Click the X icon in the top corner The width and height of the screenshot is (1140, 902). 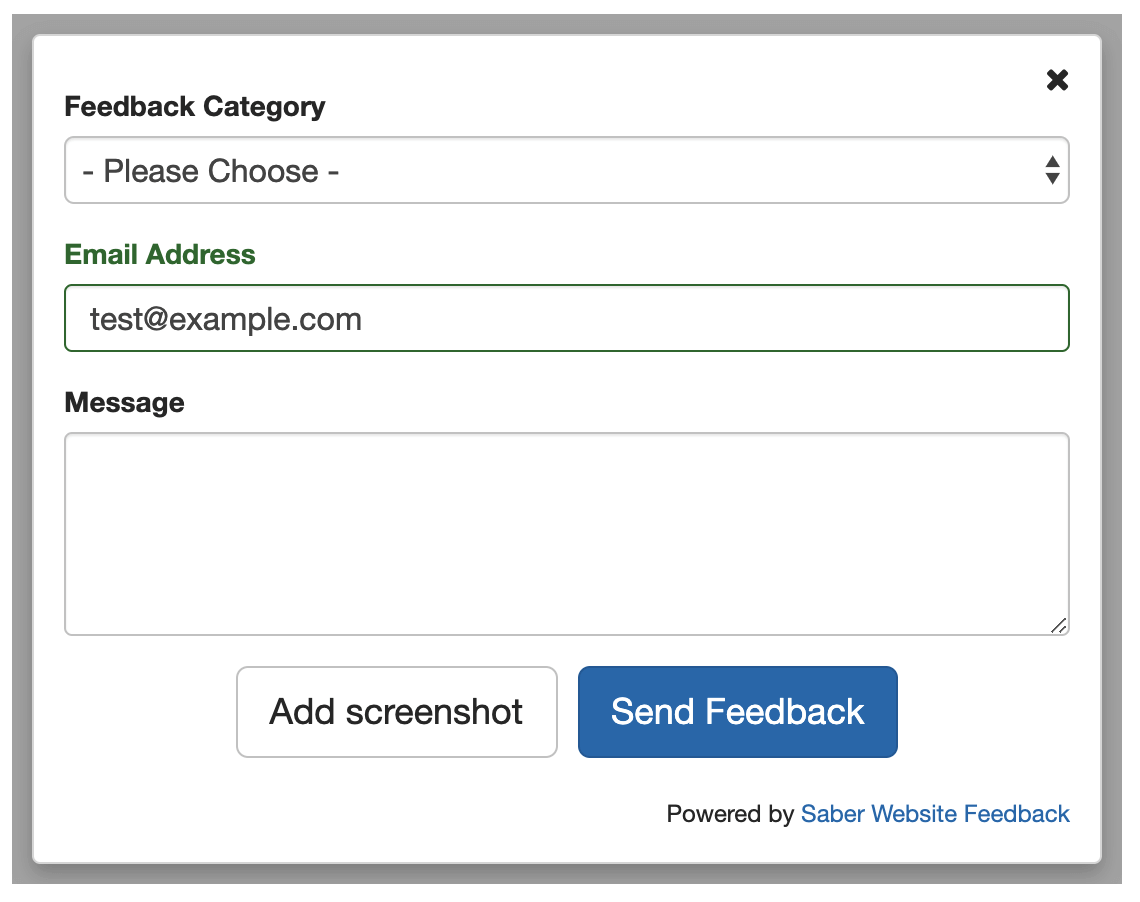tap(1057, 80)
